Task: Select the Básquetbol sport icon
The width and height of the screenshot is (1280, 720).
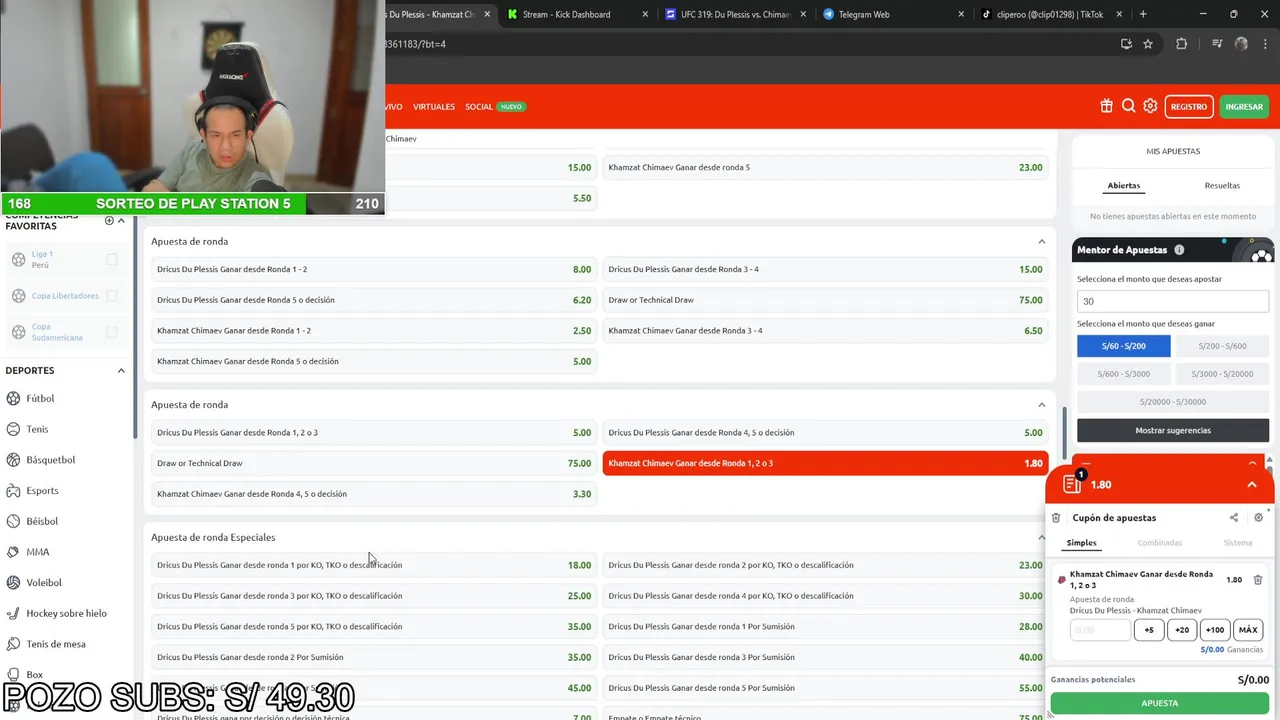Action: [x=14, y=460]
